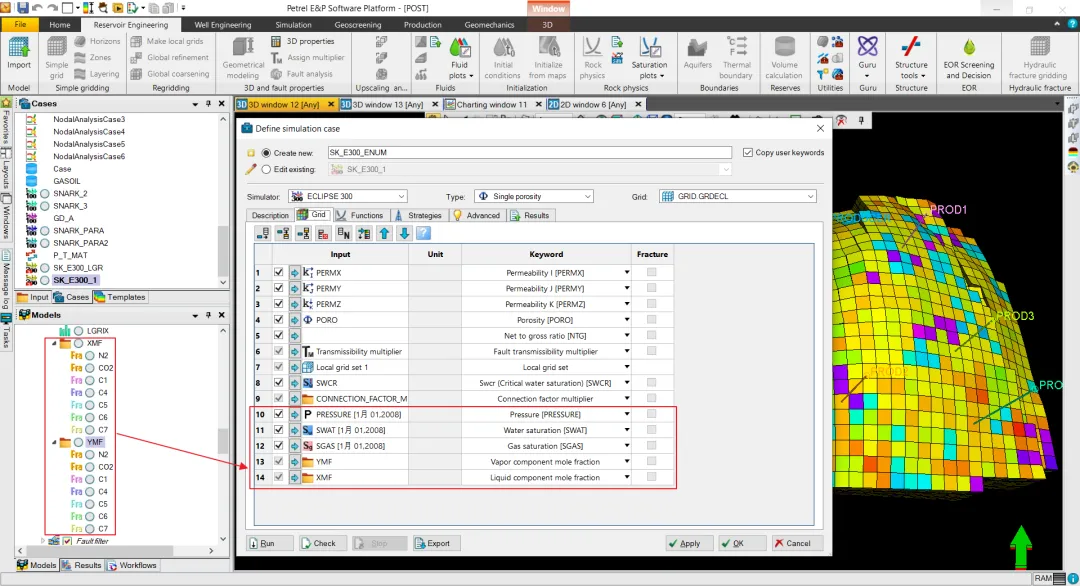Open the Aquifers tool
The width and height of the screenshot is (1080, 586).
tap(697, 54)
